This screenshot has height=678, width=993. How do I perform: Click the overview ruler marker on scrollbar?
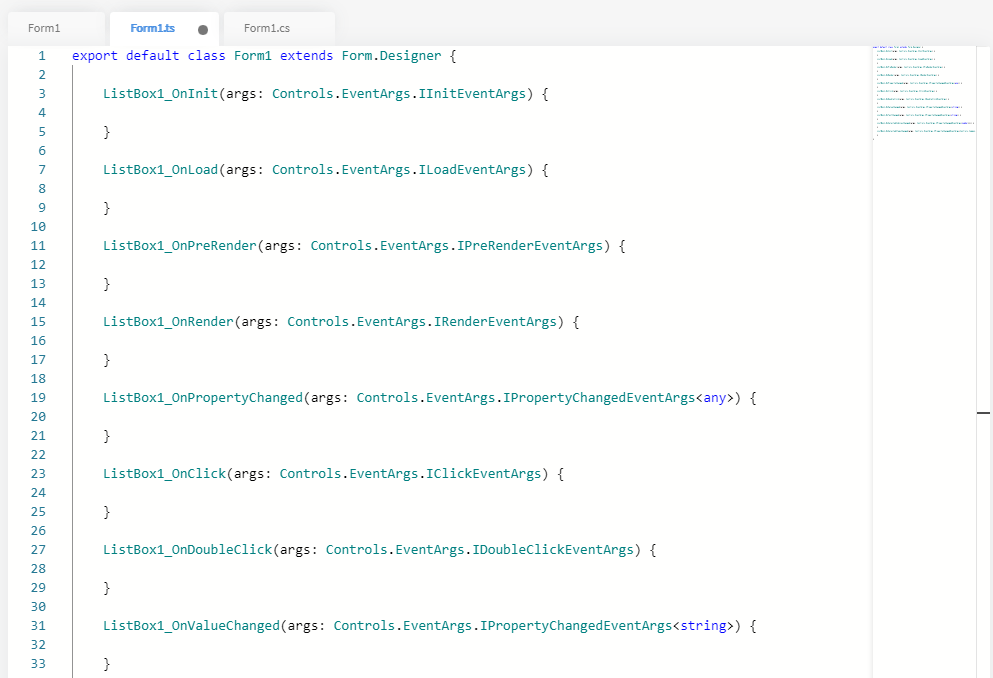click(x=983, y=412)
